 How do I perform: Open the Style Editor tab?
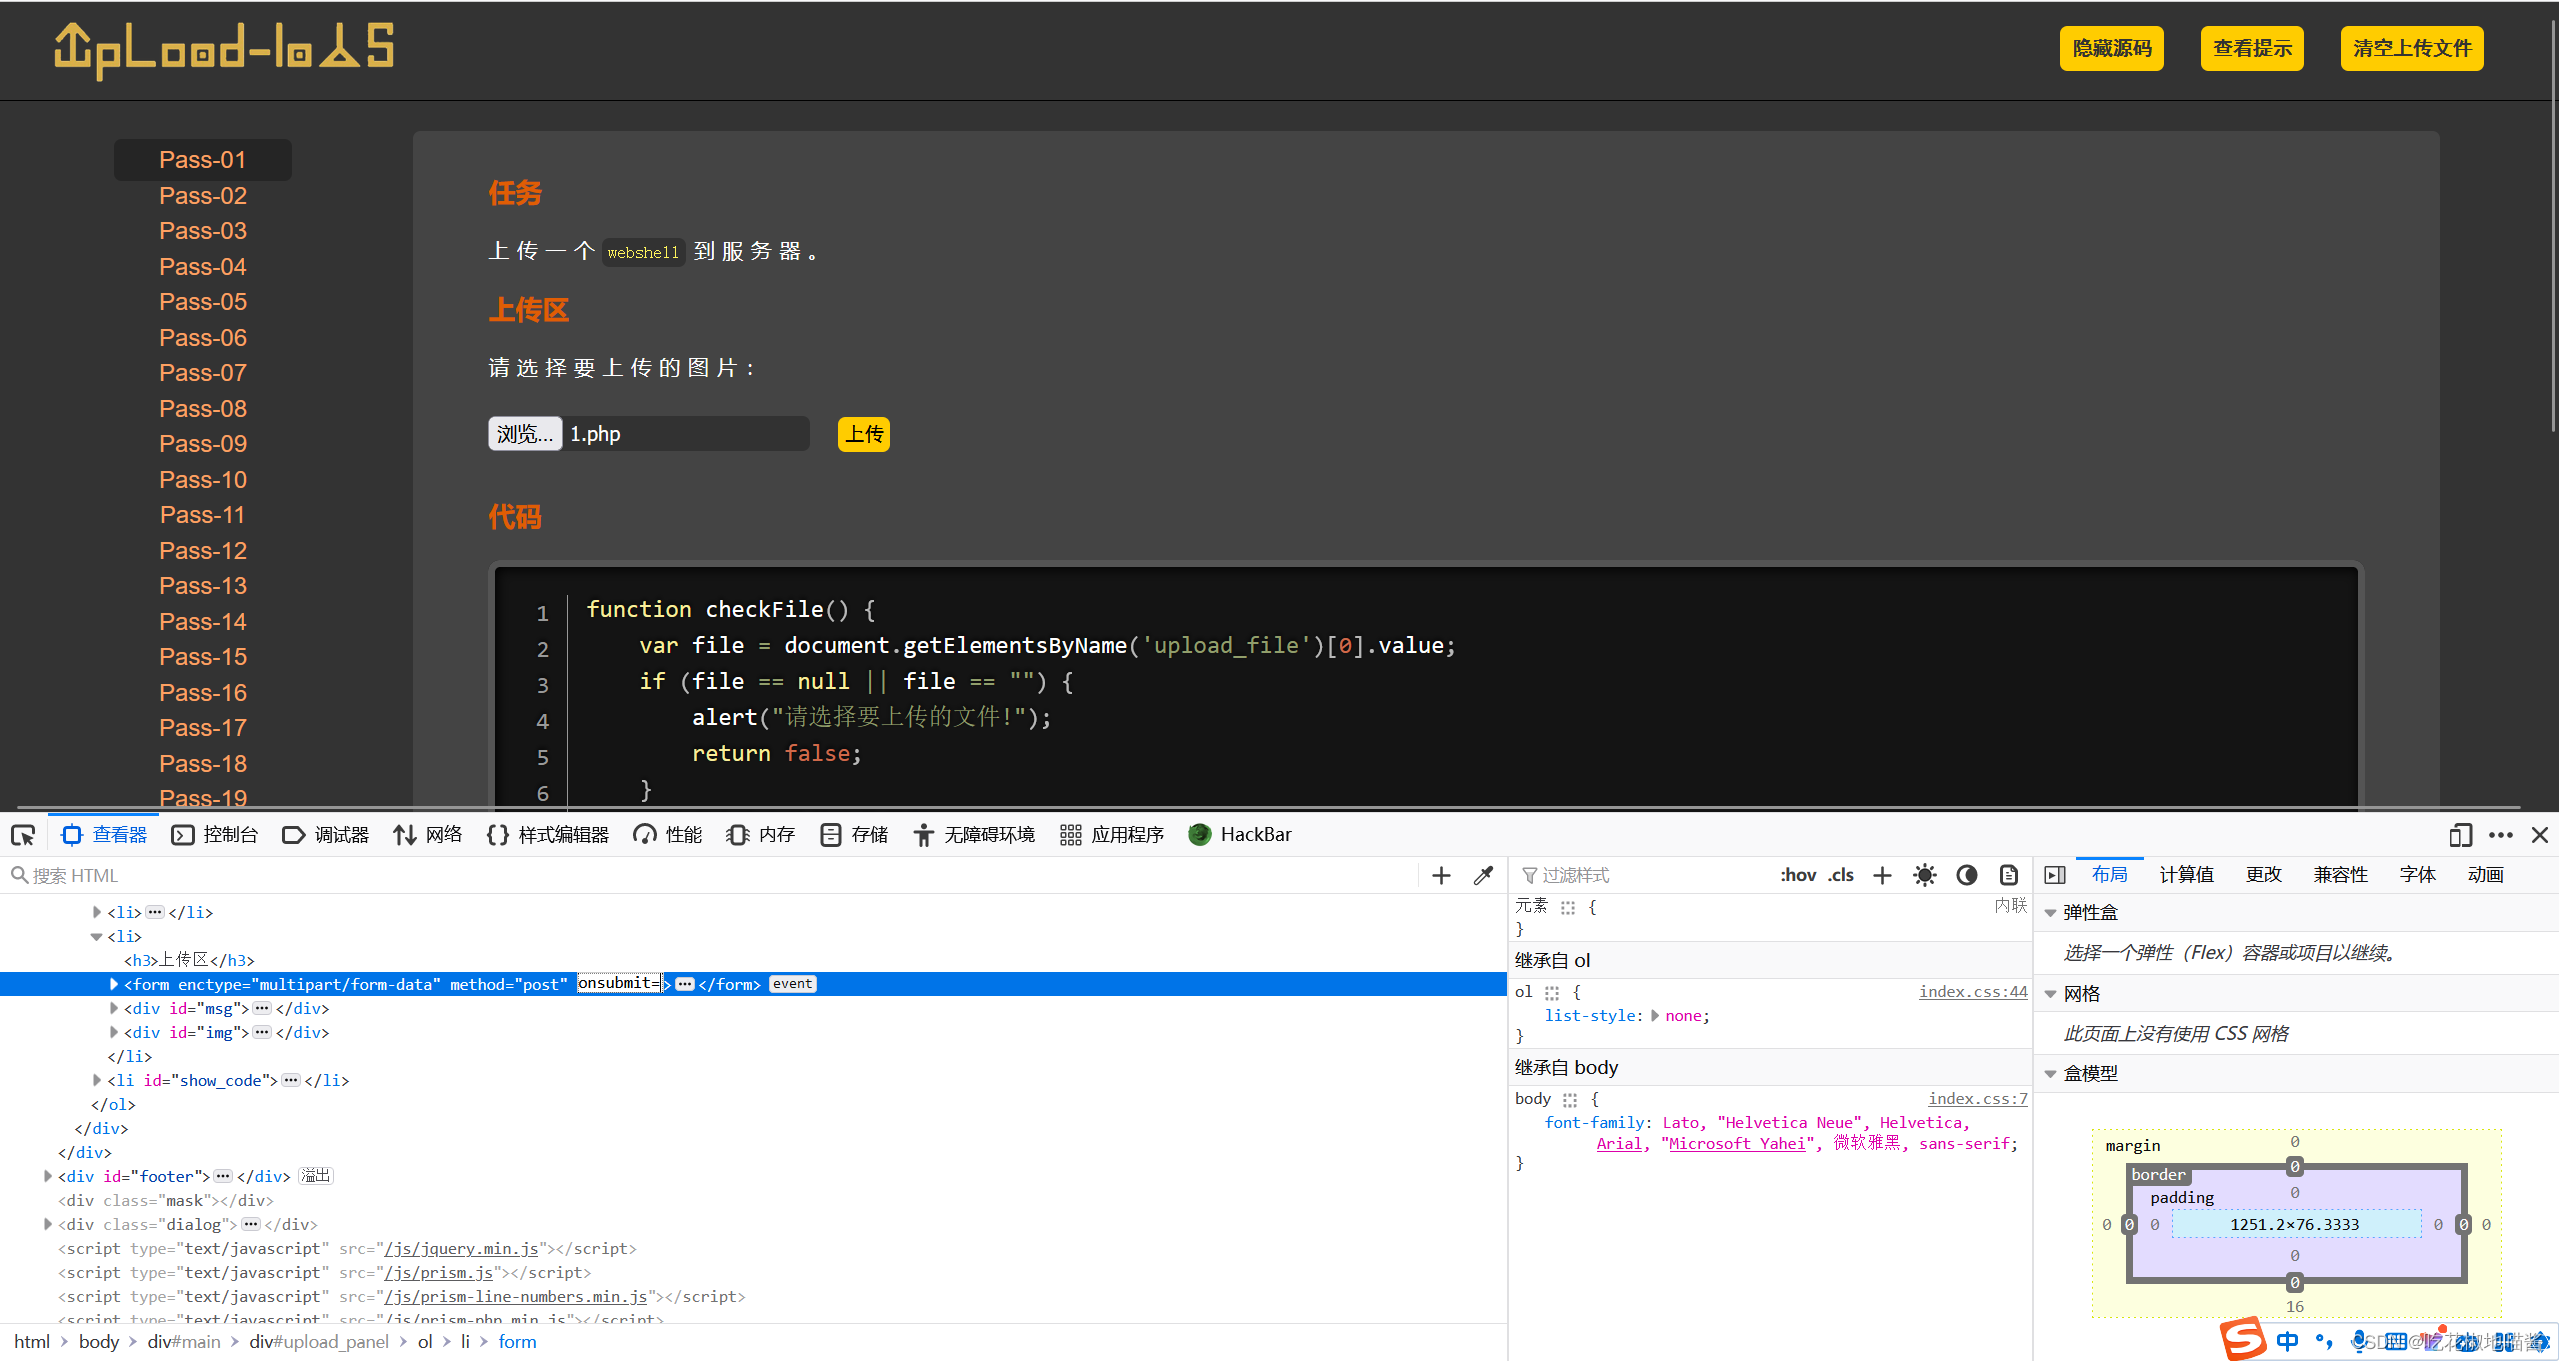pyautogui.click(x=548, y=835)
